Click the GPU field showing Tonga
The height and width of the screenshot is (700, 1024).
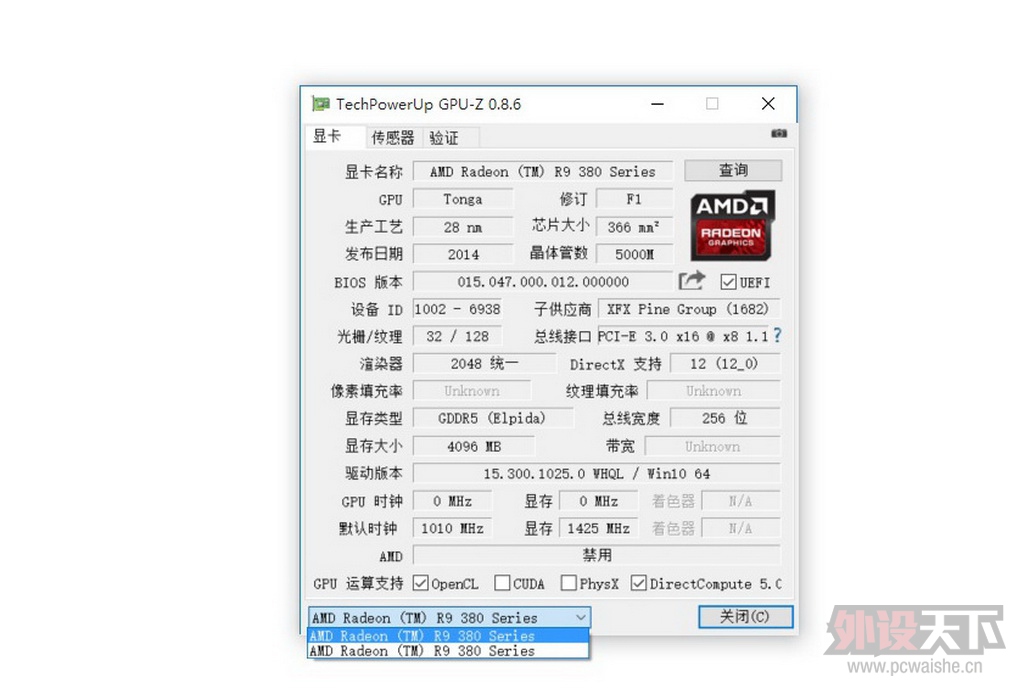tap(463, 199)
